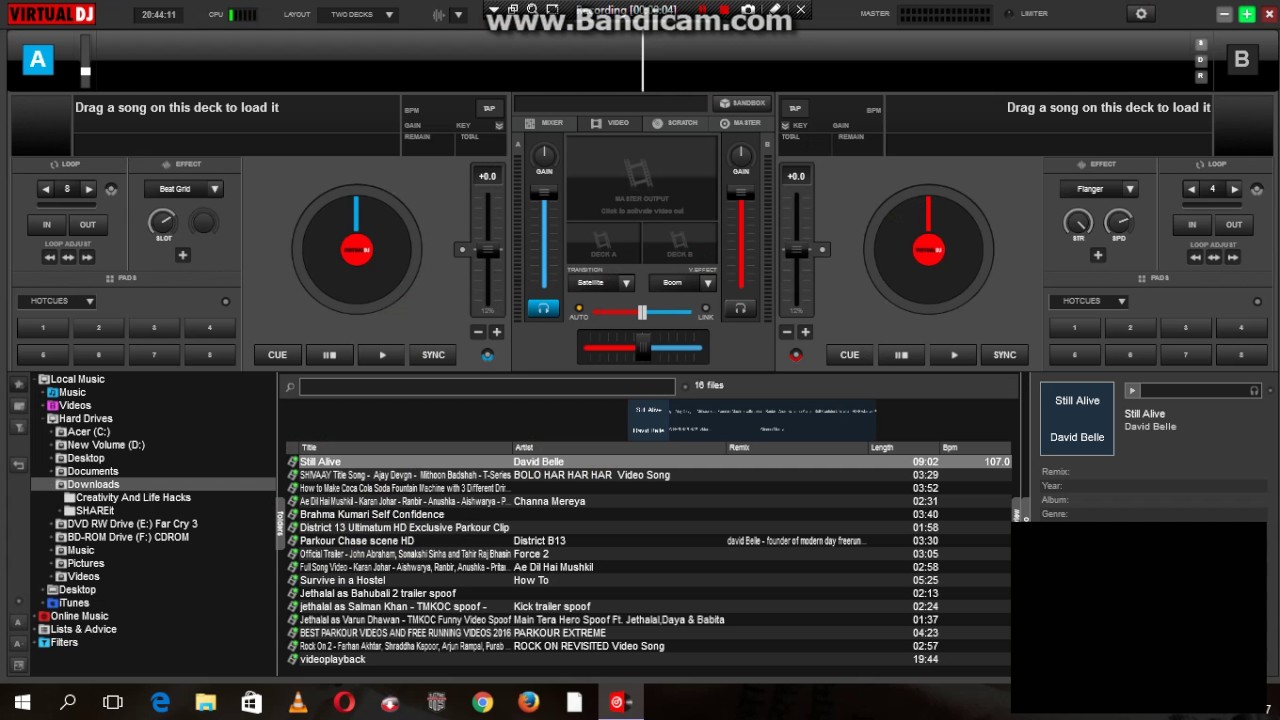Open Opera browser from taskbar
Screen dimensions: 1280x720
(344, 702)
